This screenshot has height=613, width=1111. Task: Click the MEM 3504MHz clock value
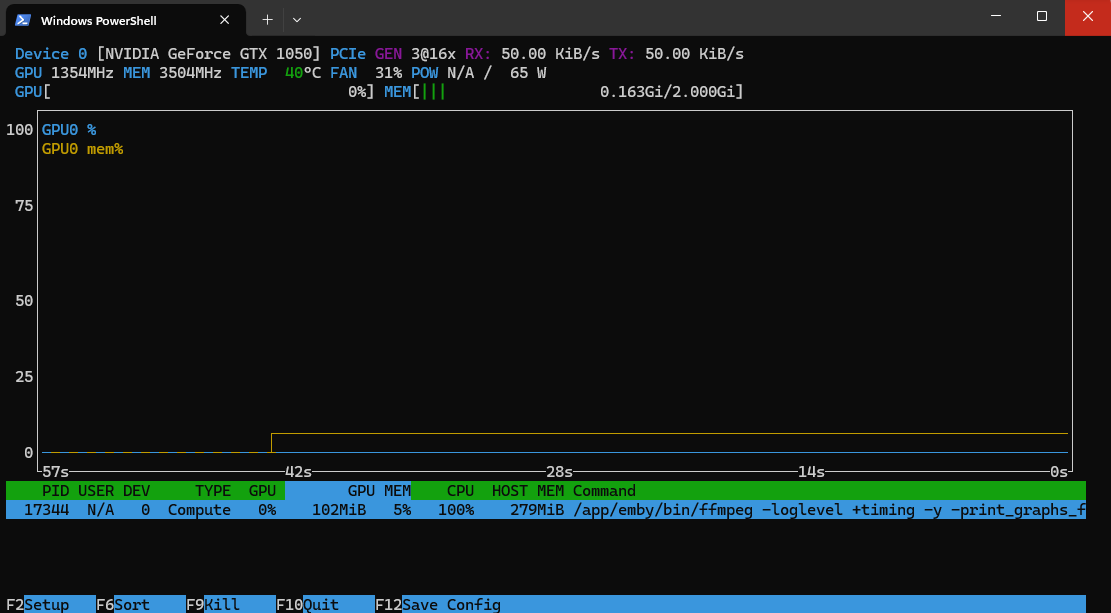(x=172, y=73)
